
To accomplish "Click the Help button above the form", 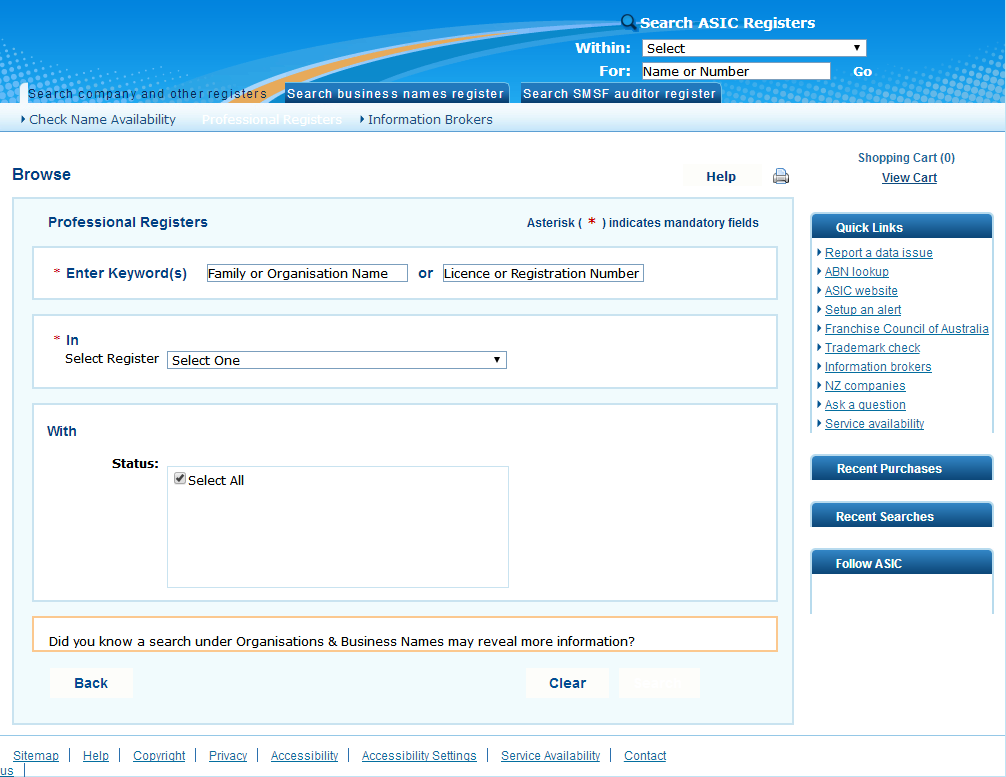I will click(x=721, y=176).
